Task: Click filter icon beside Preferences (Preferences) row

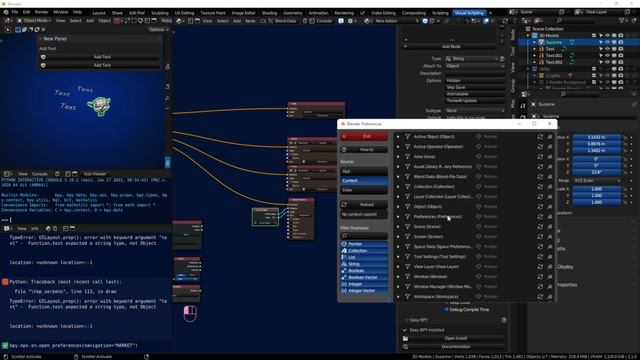Action: coord(407,217)
